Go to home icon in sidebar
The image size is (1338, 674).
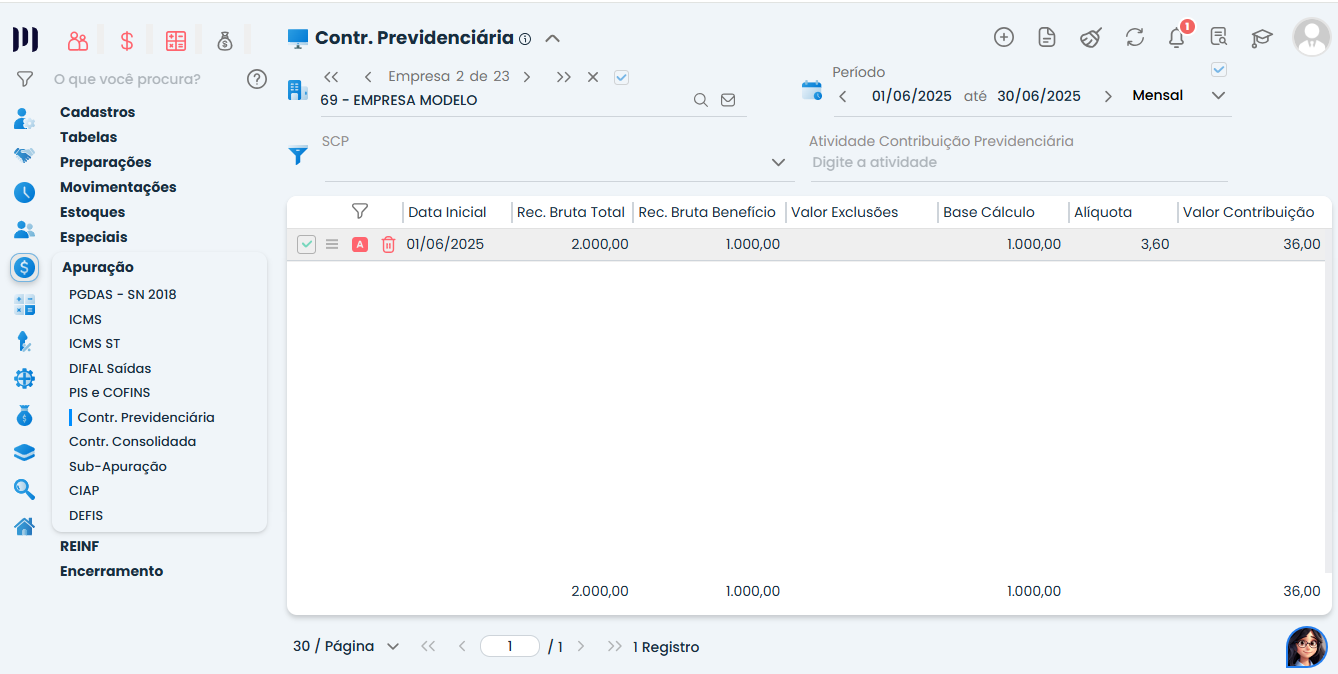(24, 526)
